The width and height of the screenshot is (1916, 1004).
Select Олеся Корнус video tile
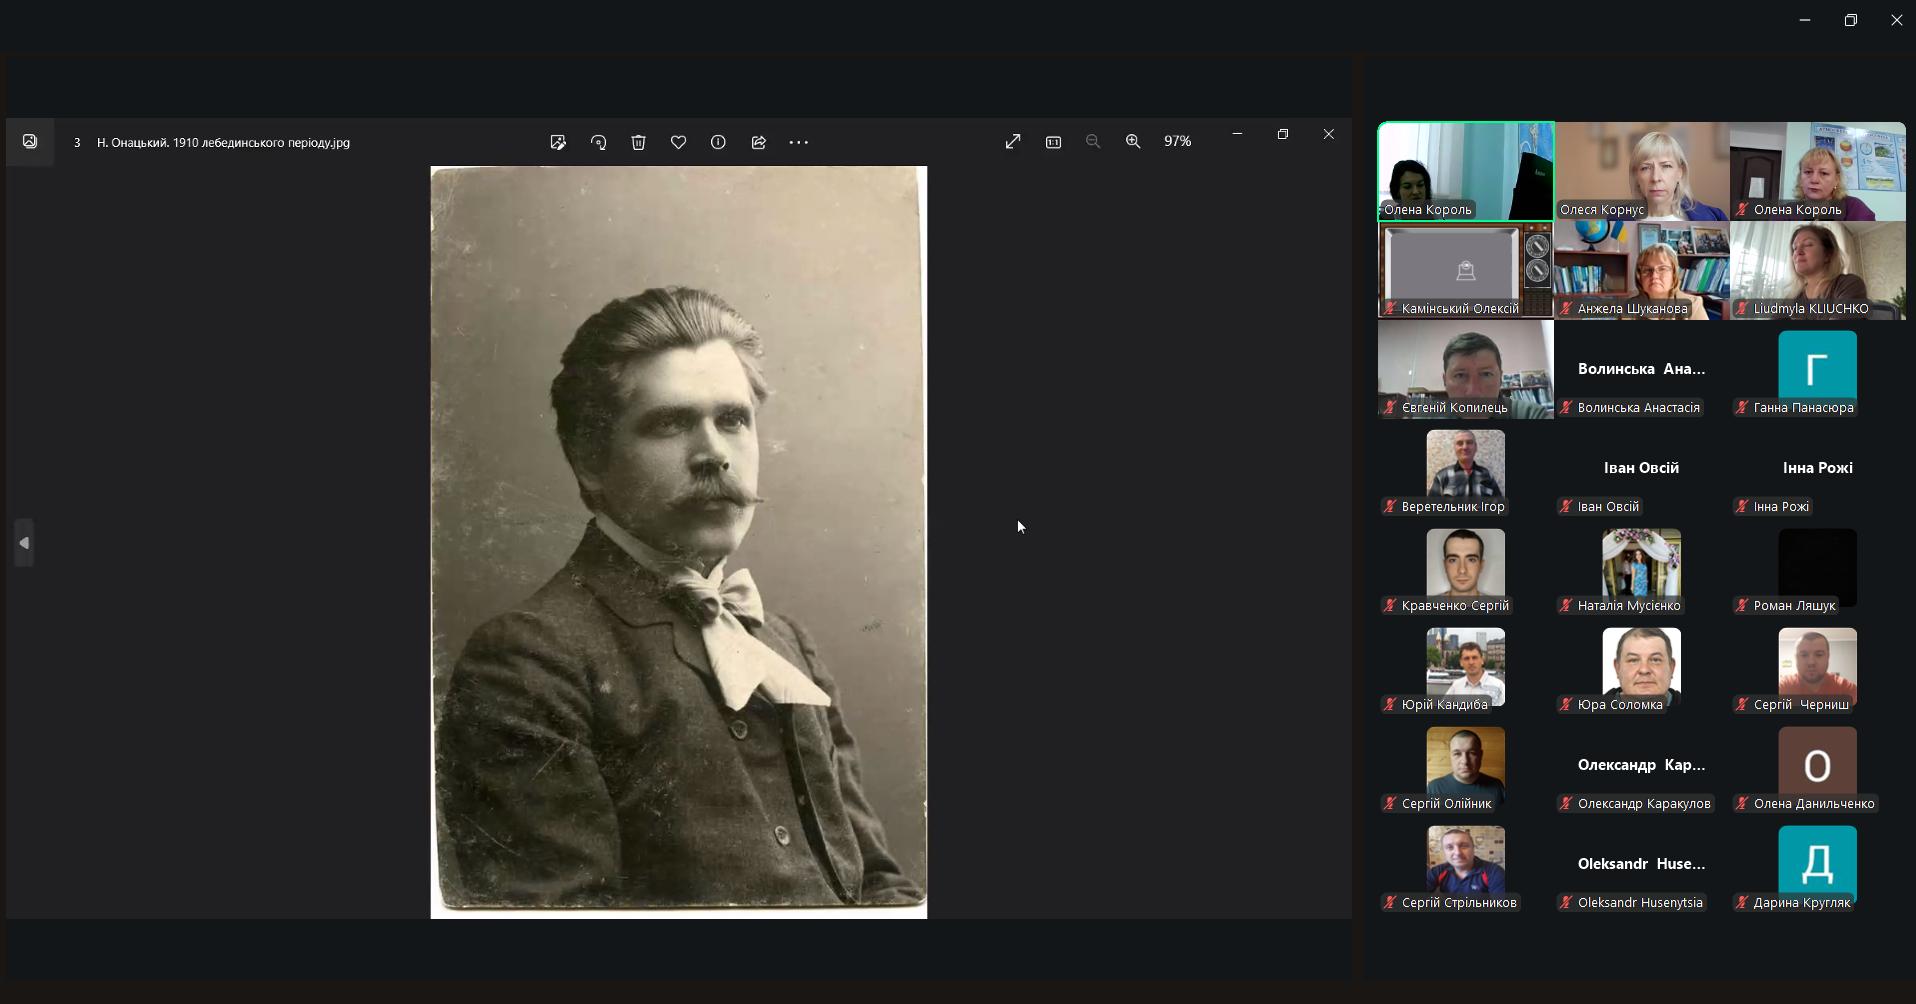pos(1641,171)
